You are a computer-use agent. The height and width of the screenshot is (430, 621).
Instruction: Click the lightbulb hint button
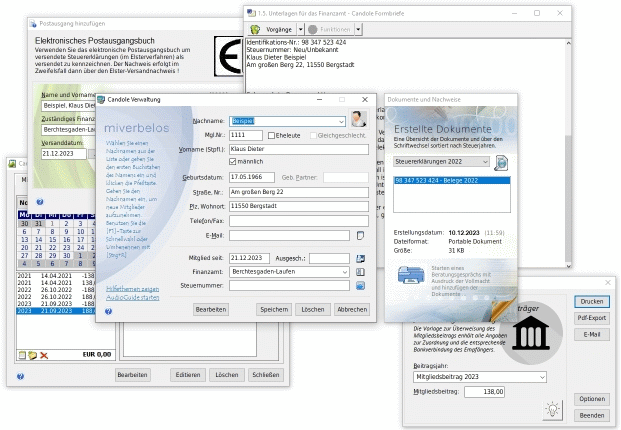tap(551, 409)
